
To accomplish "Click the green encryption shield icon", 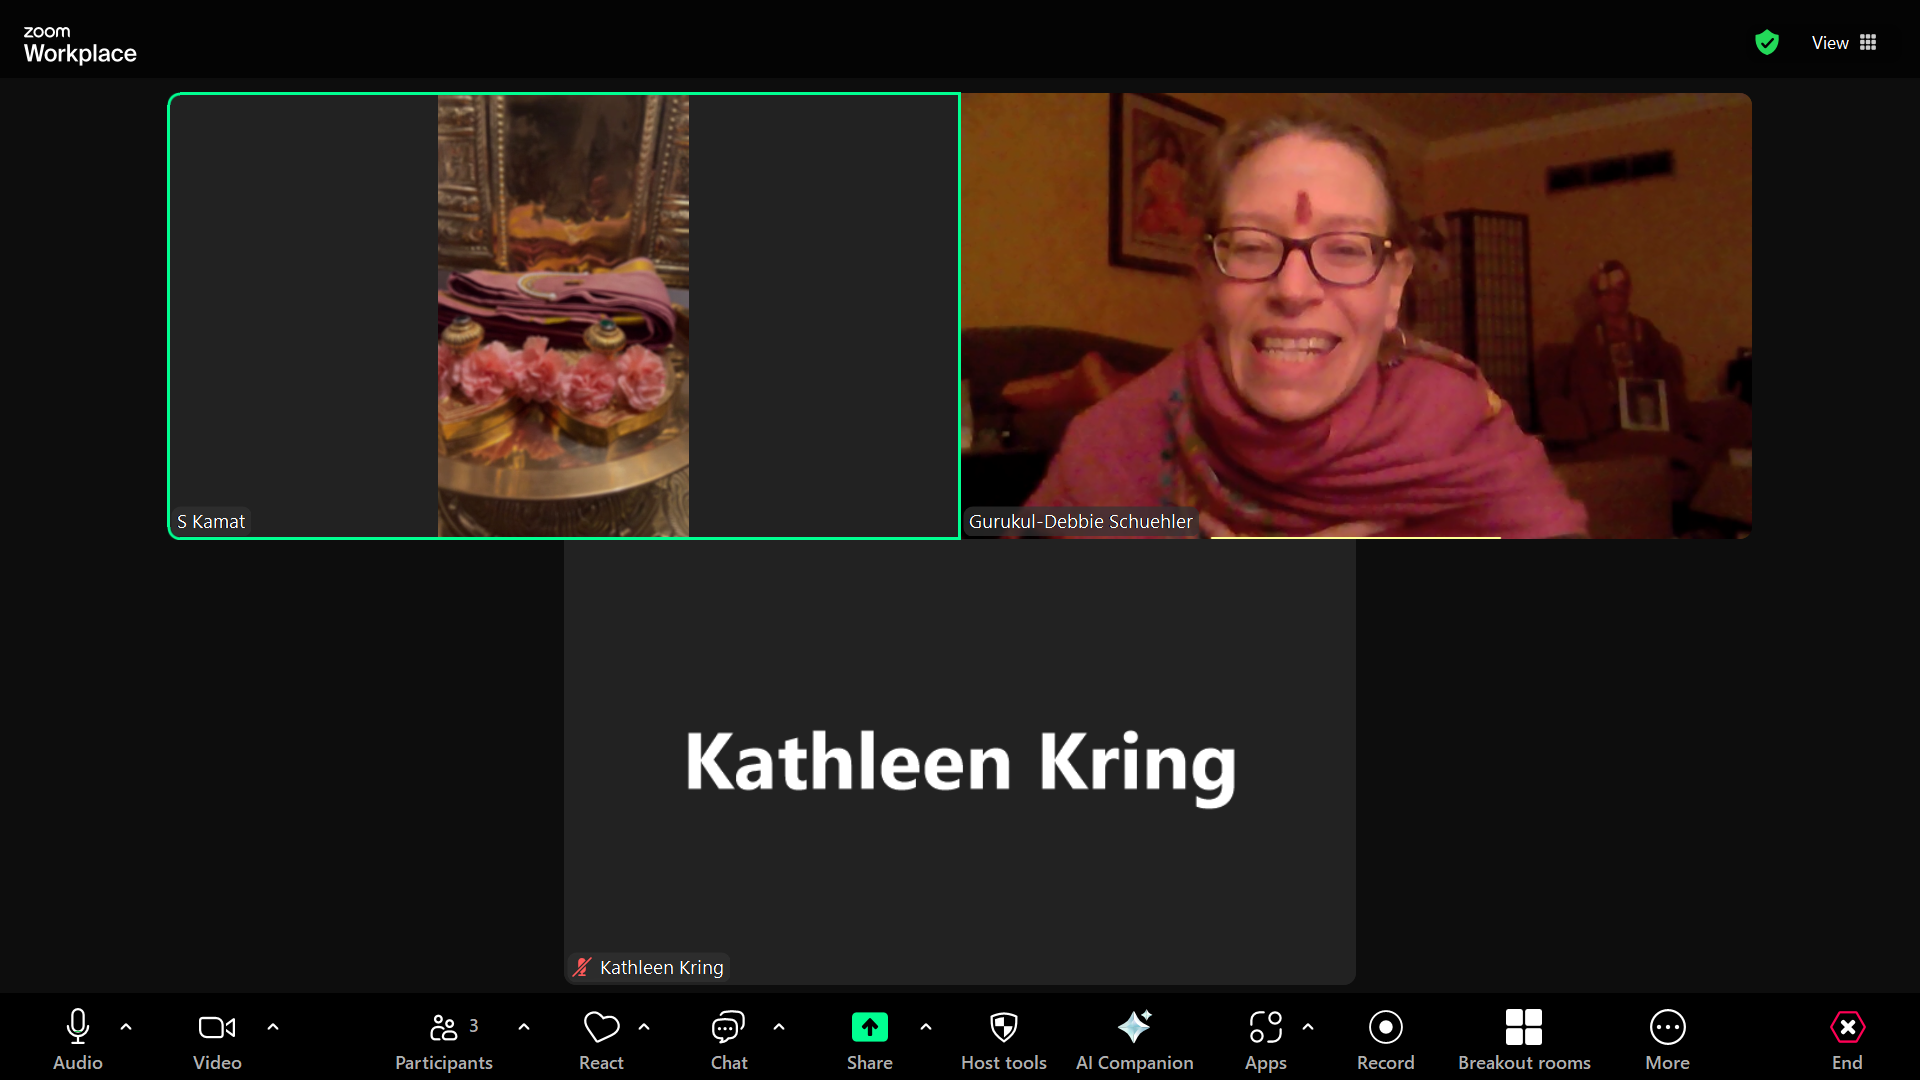I will pyautogui.click(x=1767, y=43).
